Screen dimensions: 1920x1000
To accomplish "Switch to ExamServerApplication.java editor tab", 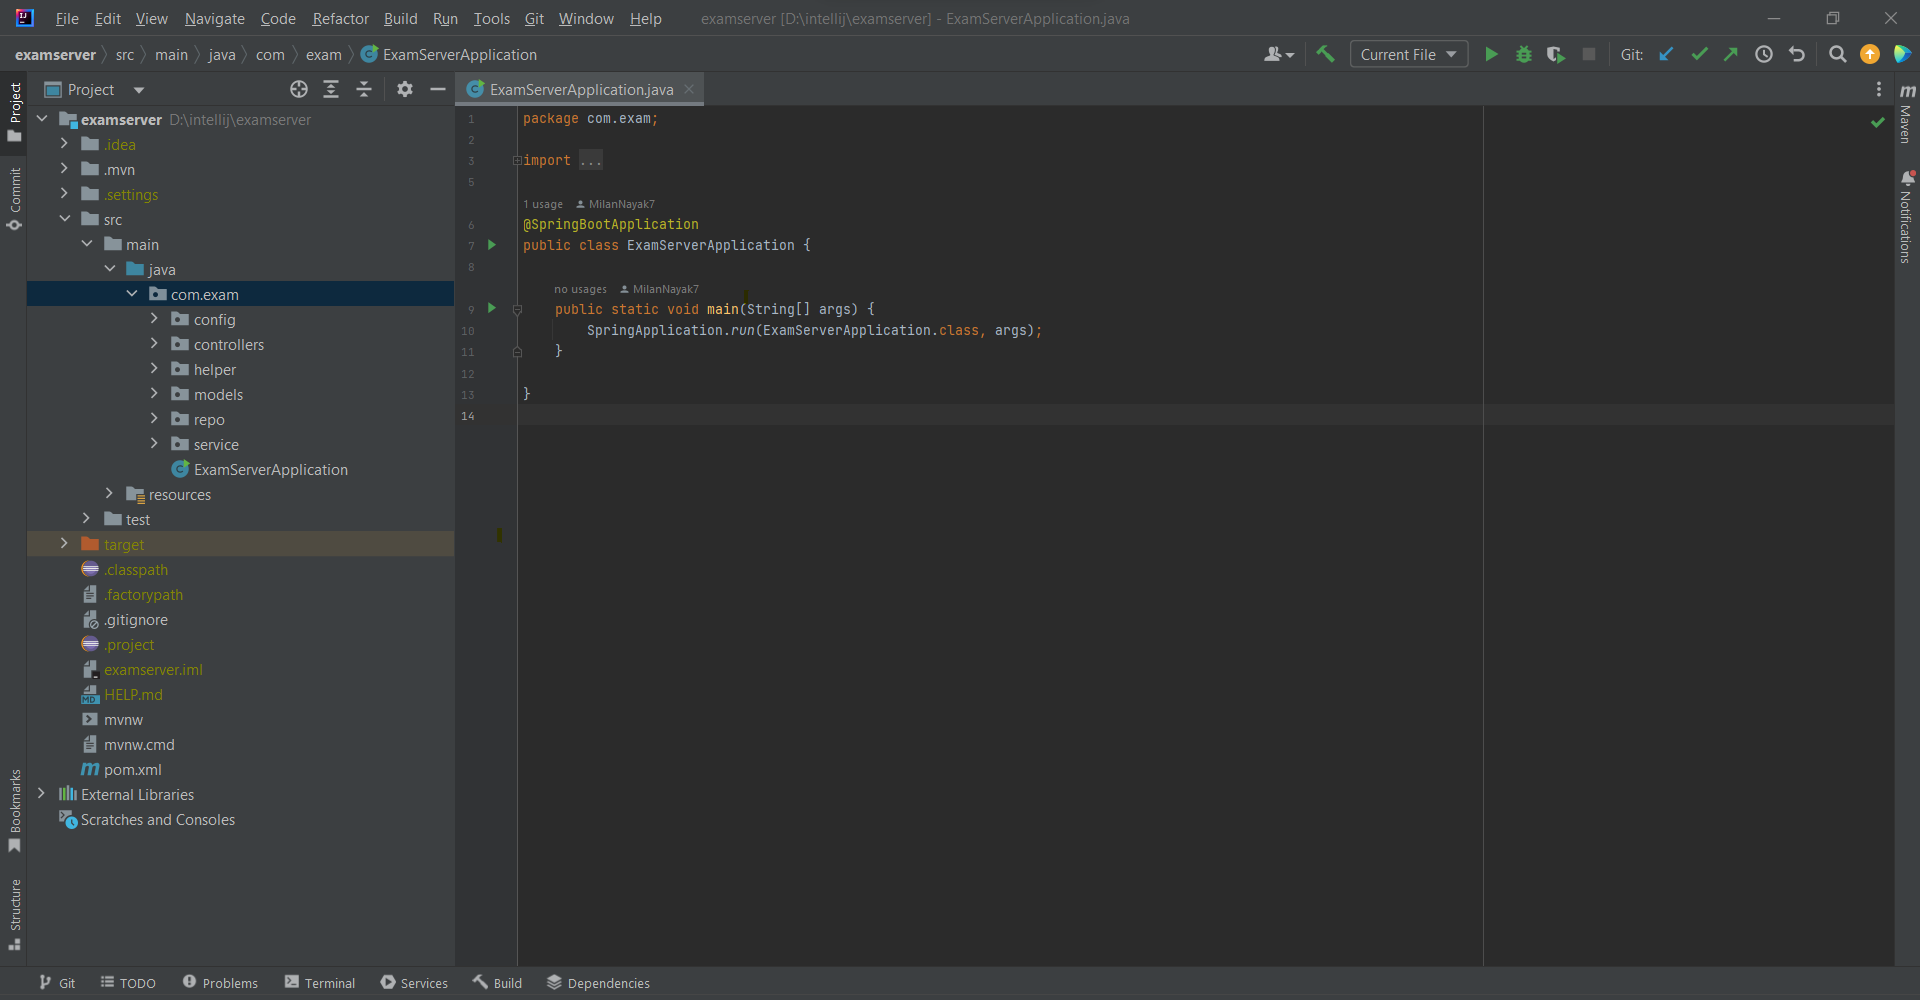I will (x=581, y=89).
